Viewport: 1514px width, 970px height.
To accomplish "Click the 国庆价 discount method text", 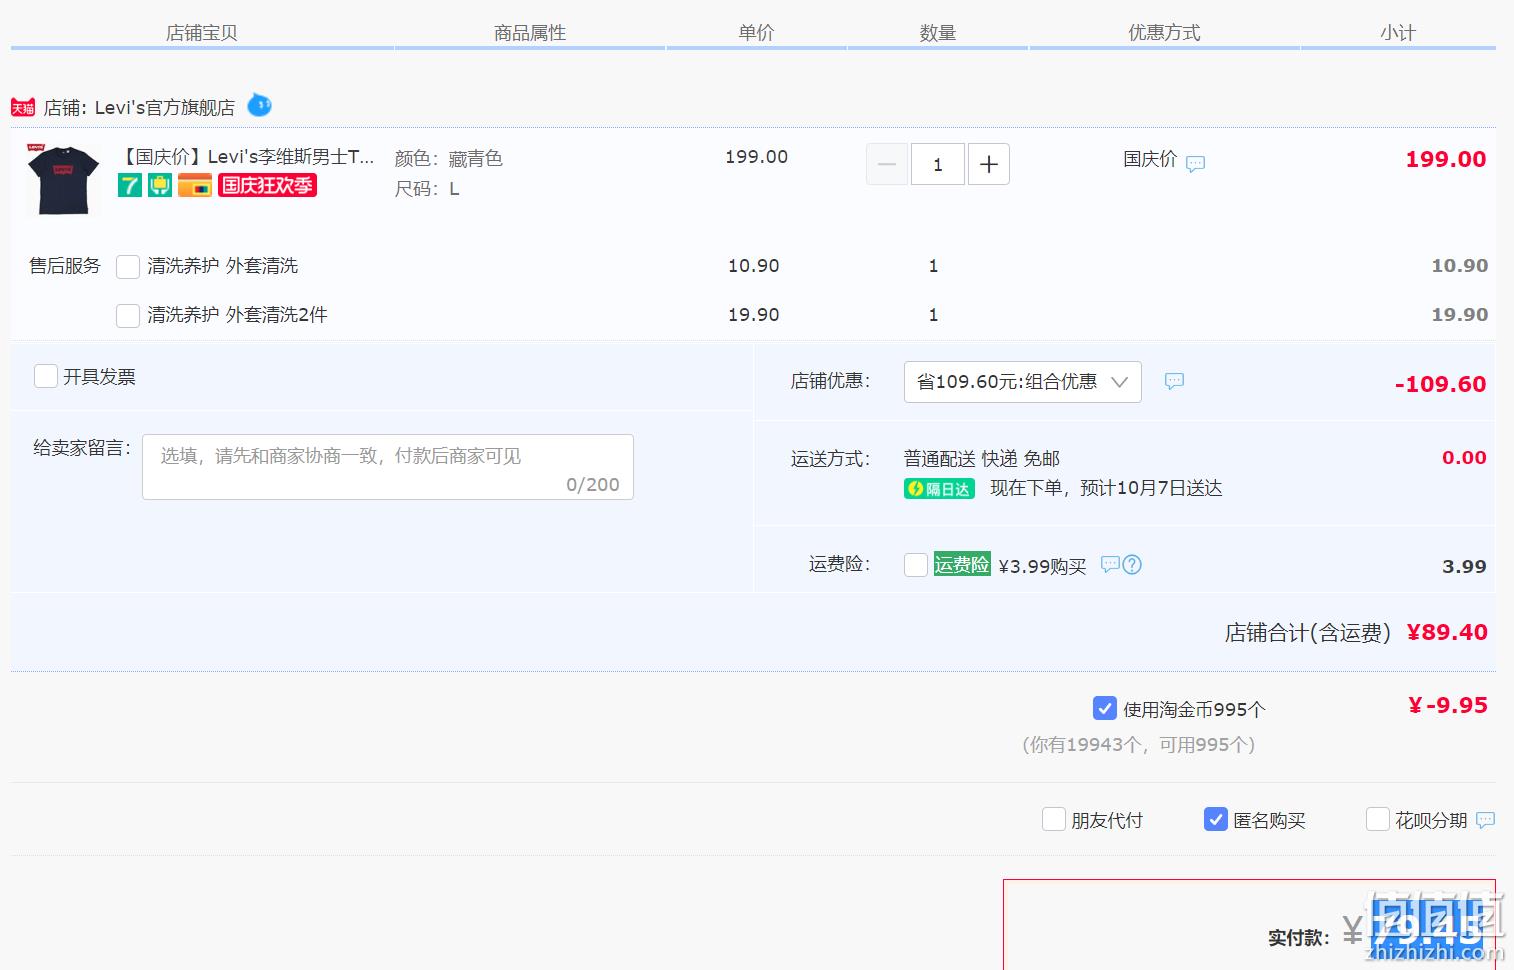I will tap(1150, 159).
